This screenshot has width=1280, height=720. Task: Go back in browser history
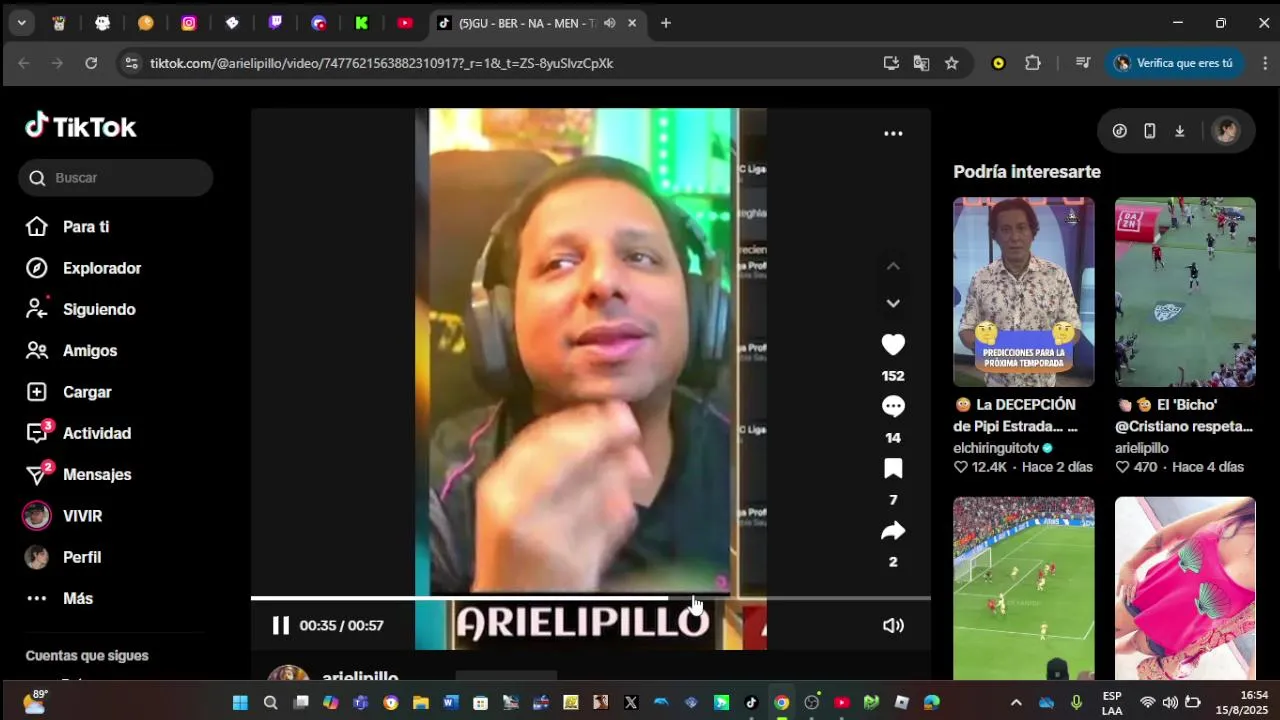(x=24, y=63)
